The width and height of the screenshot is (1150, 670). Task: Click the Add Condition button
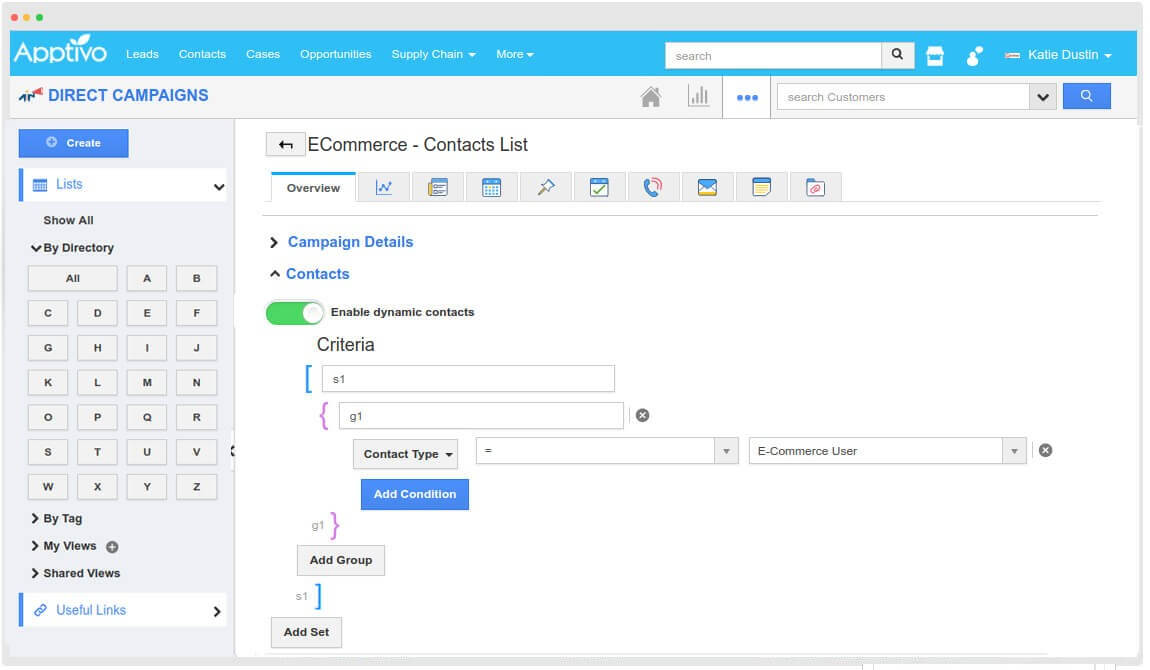pos(414,494)
